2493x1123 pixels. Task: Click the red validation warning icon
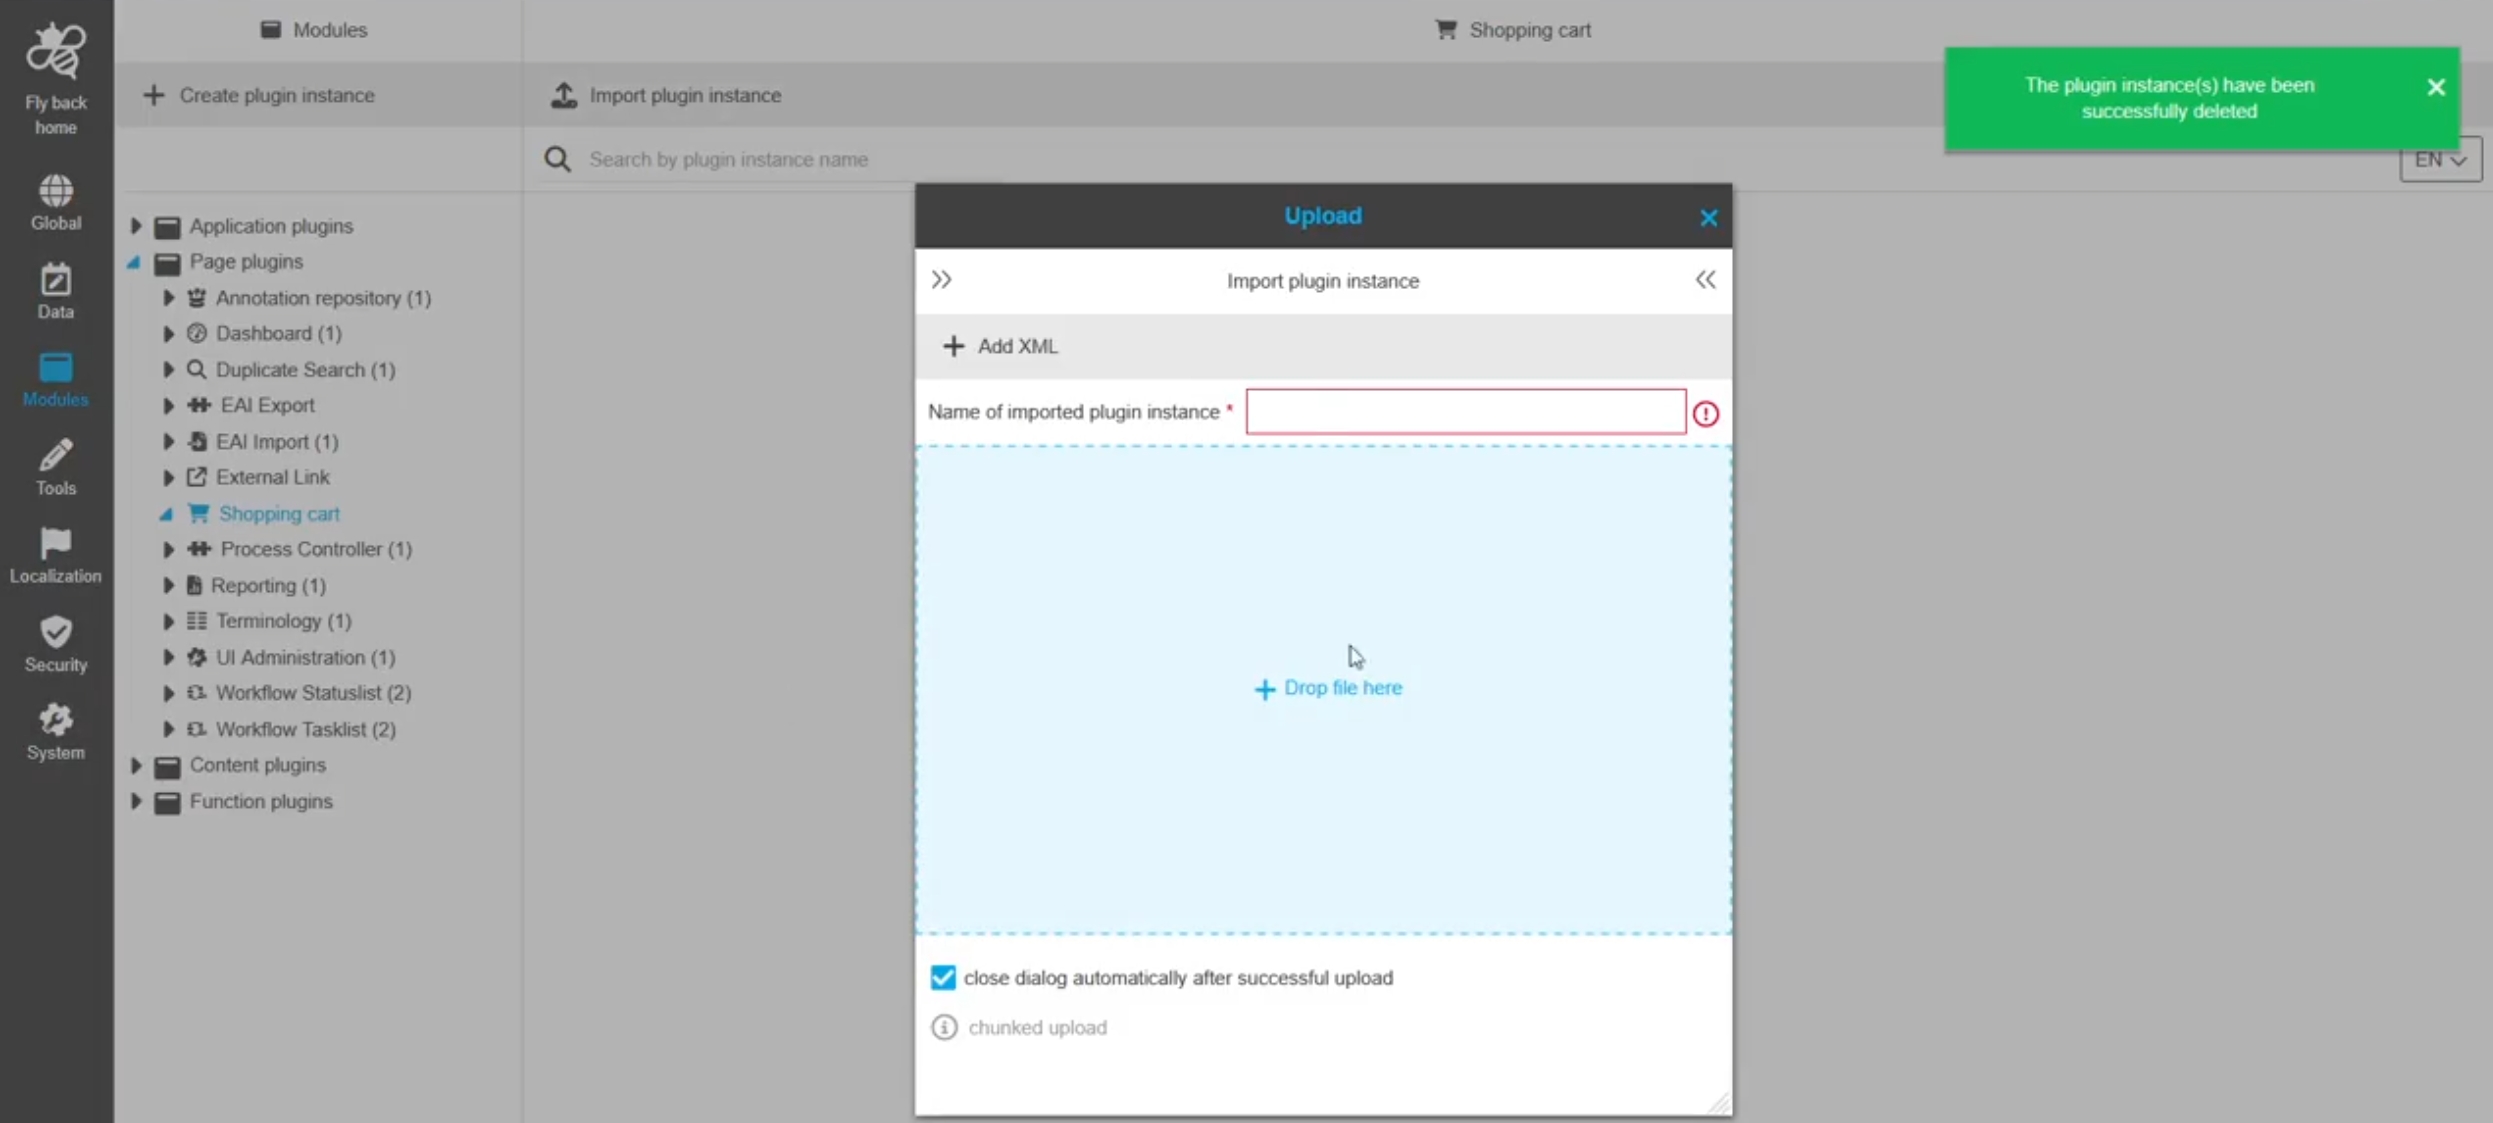(x=1705, y=413)
